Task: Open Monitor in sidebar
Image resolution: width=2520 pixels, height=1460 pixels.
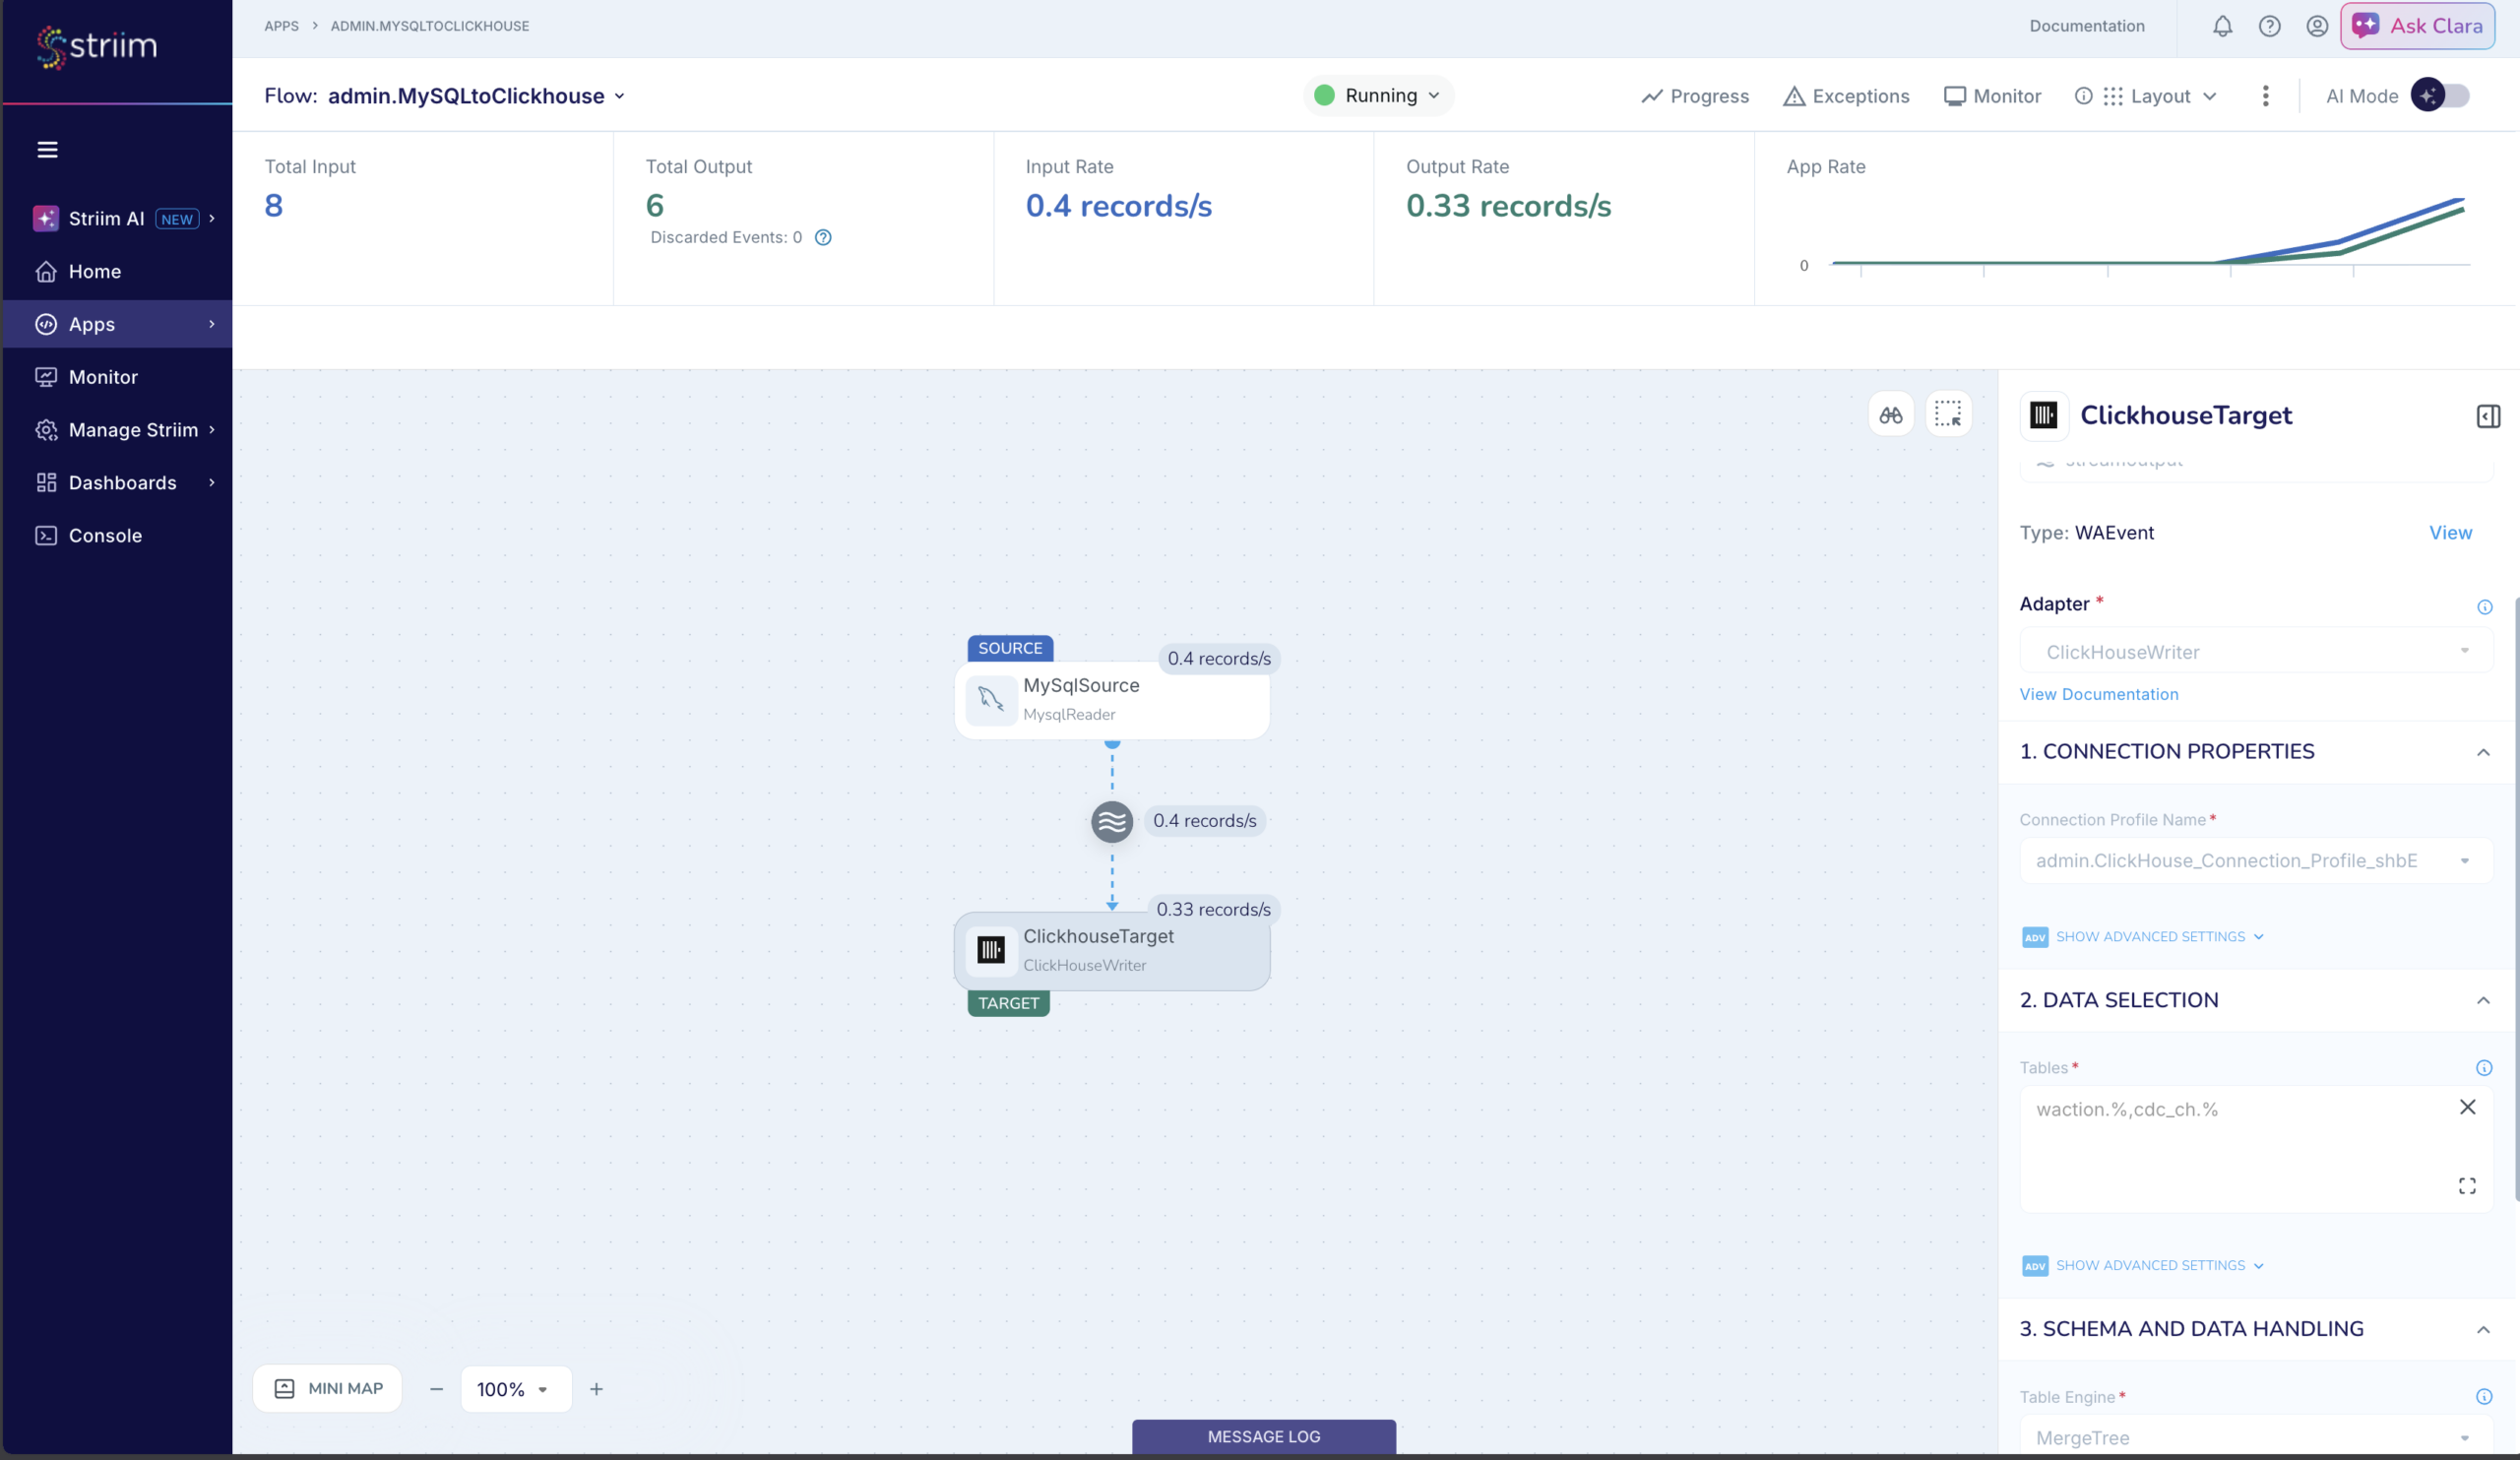Action: click(118, 377)
